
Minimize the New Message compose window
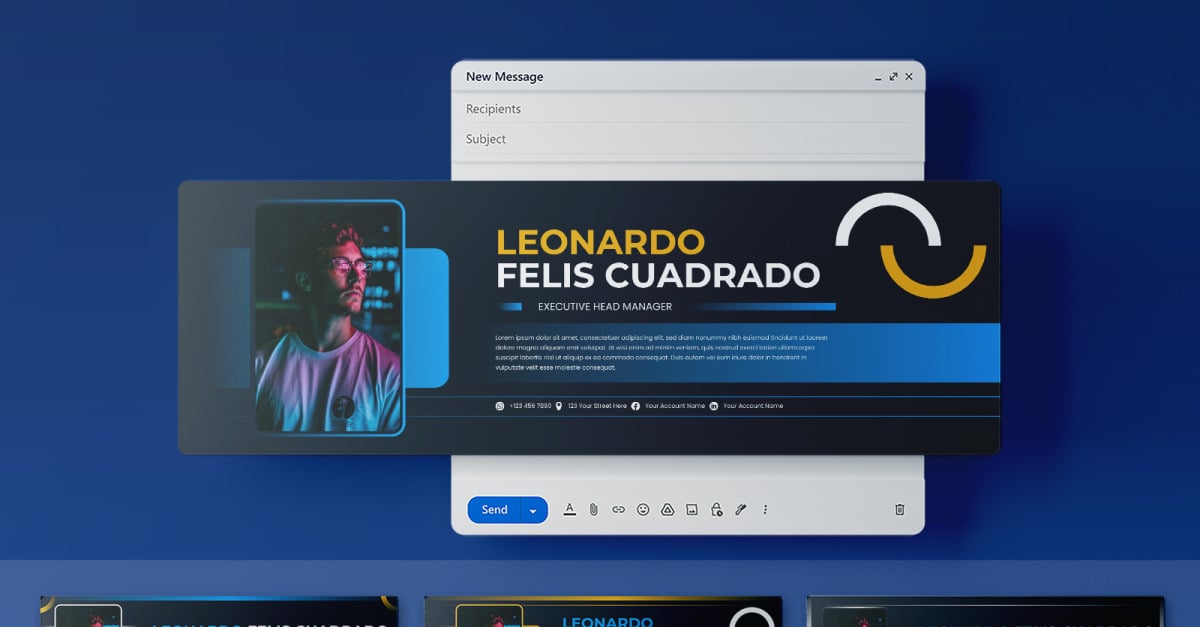[x=878, y=77]
